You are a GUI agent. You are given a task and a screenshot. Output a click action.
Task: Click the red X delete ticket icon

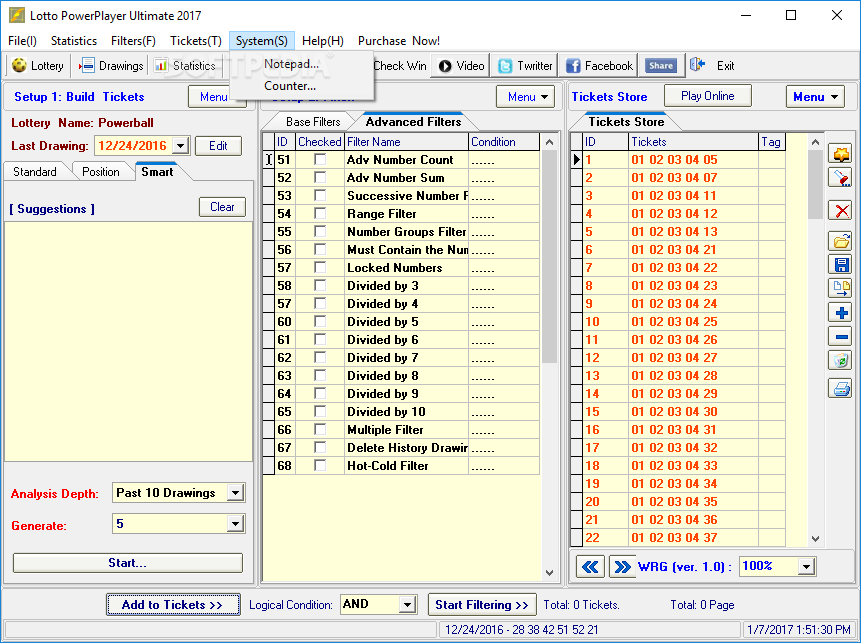point(841,210)
